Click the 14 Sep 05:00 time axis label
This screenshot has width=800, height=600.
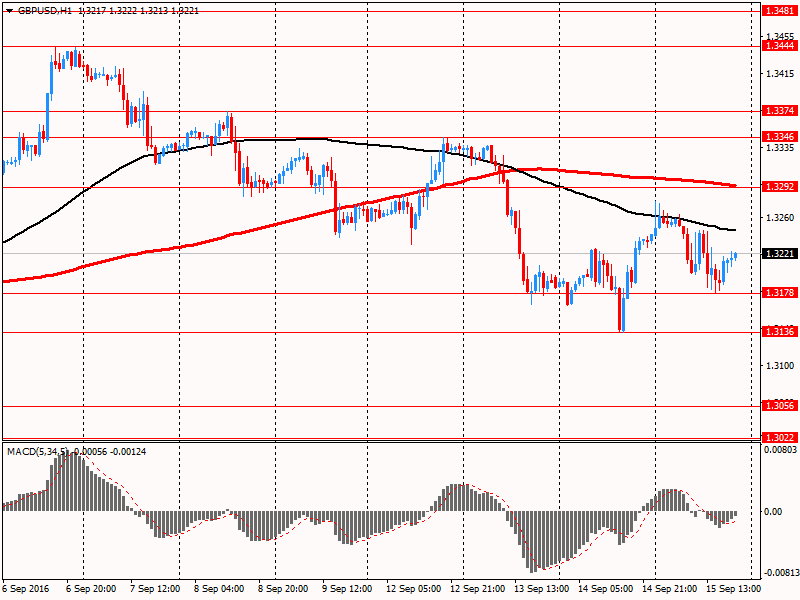pyautogui.click(x=606, y=589)
